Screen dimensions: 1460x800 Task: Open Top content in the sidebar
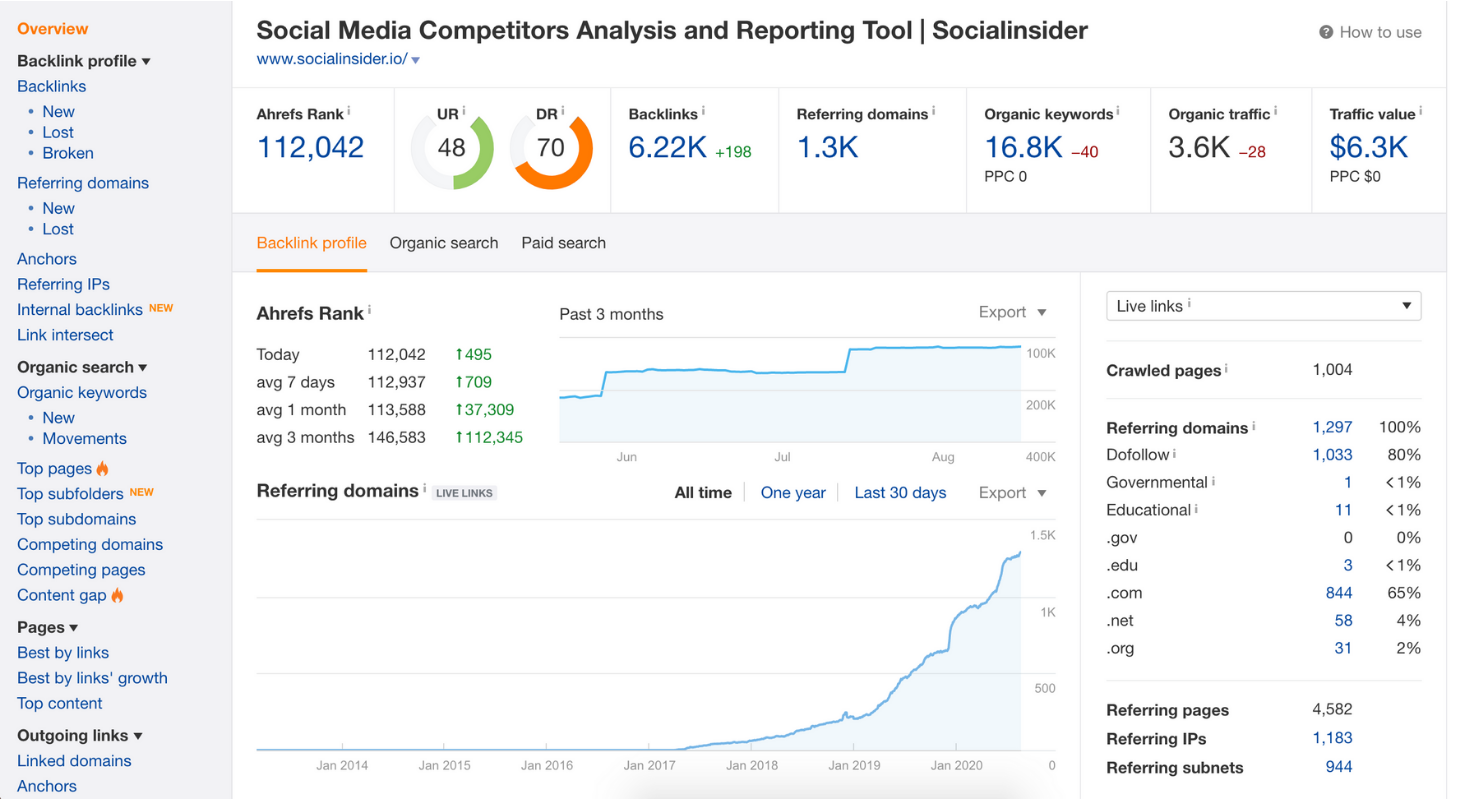(x=60, y=703)
